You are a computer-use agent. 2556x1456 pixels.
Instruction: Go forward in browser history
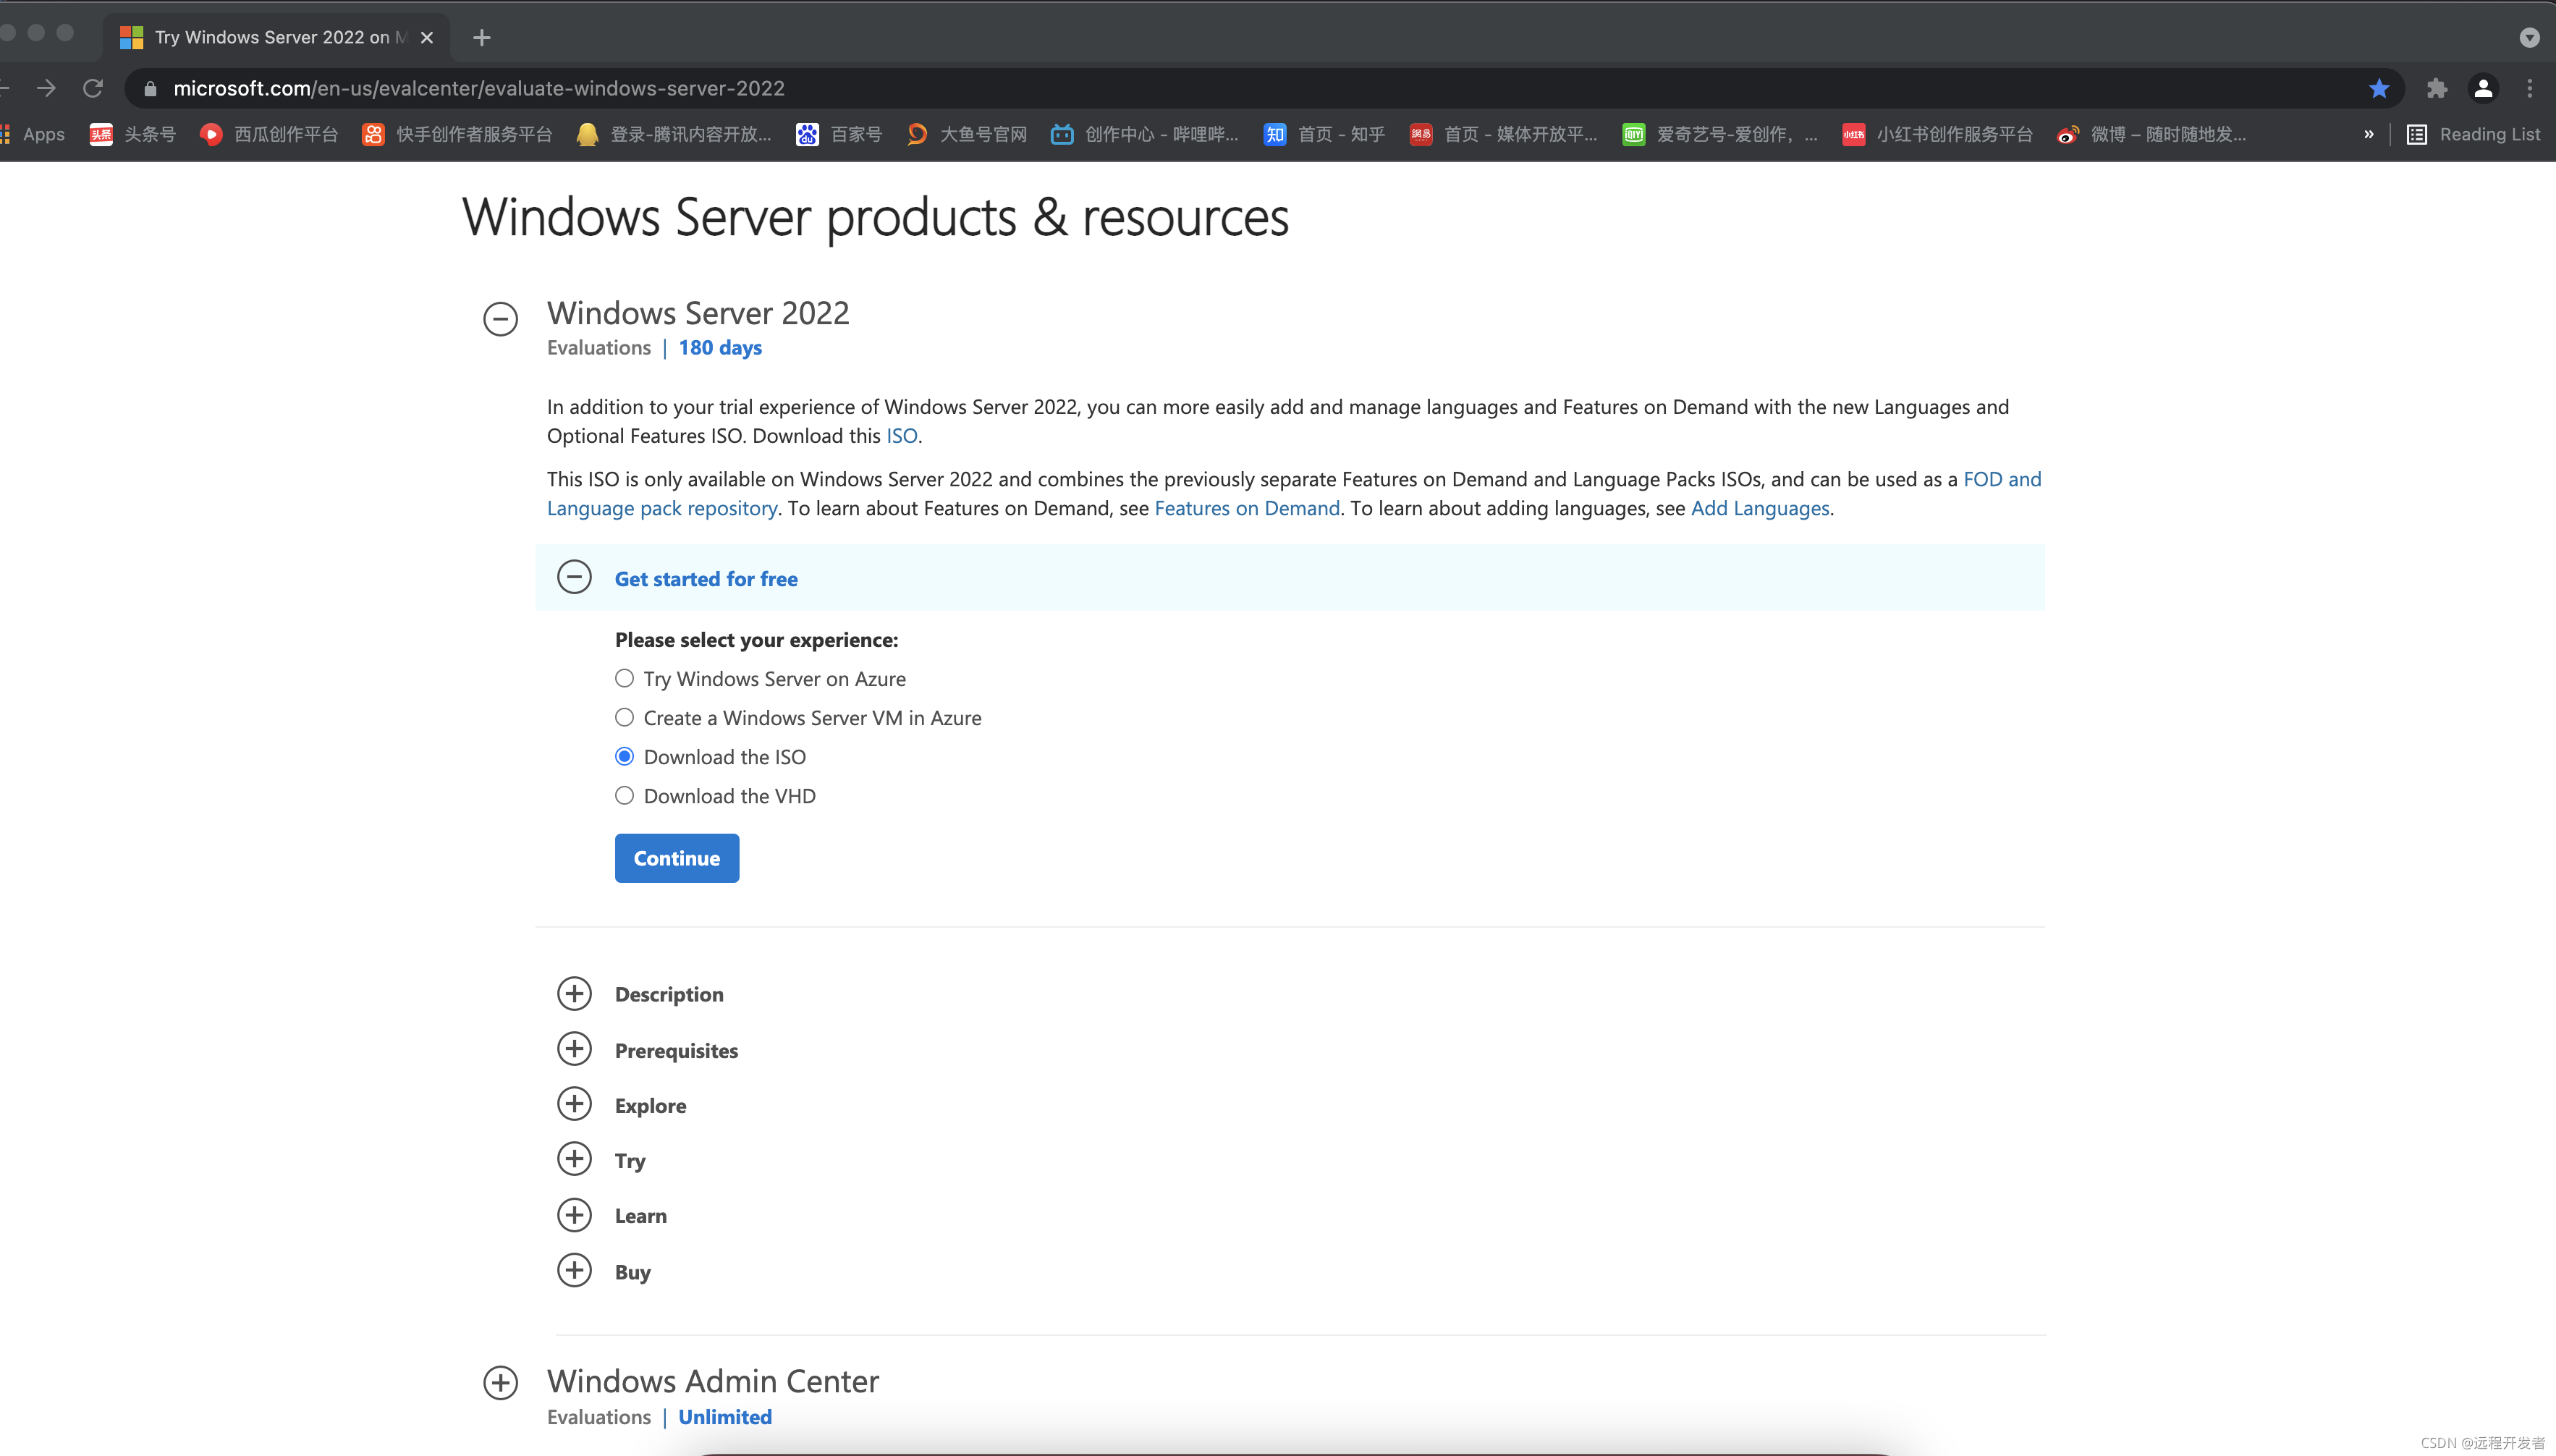pyautogui.click(x=46, y=88)
